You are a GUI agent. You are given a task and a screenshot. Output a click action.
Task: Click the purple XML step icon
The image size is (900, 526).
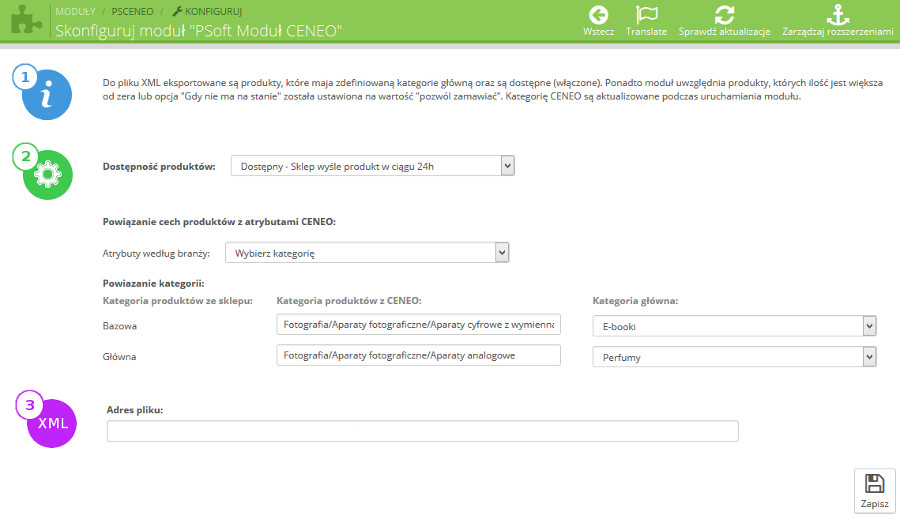[52, 423]
